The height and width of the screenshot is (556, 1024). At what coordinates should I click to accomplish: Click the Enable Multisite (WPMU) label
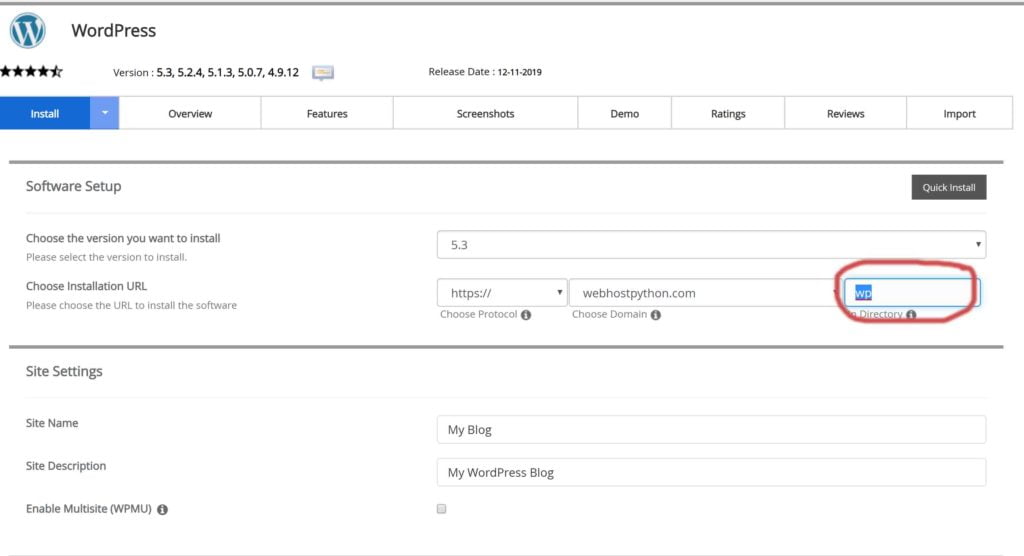(x=88, y=509)
